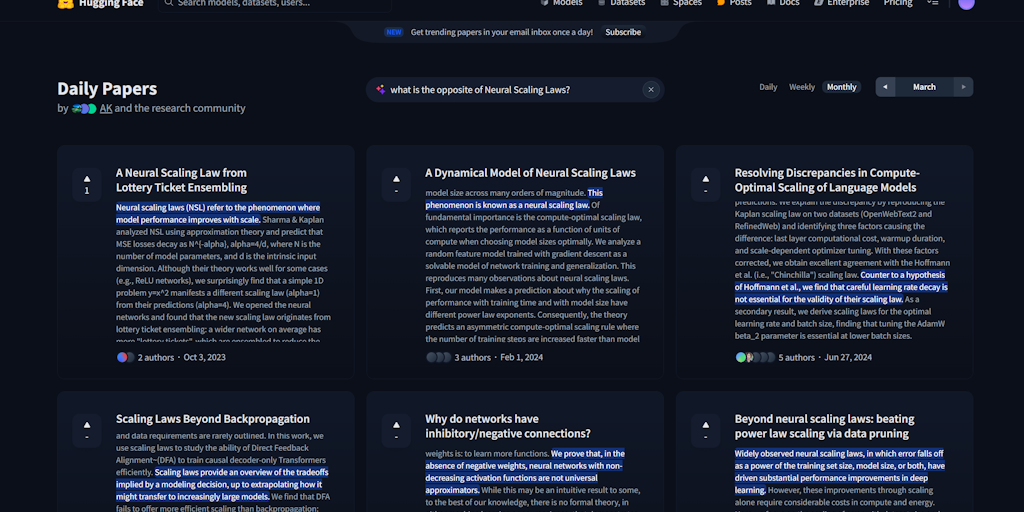Upvote 'Scaling Laws Beyond Backpropagation' paper
This screenshot has height=512, width=1024.
point(87,430)
